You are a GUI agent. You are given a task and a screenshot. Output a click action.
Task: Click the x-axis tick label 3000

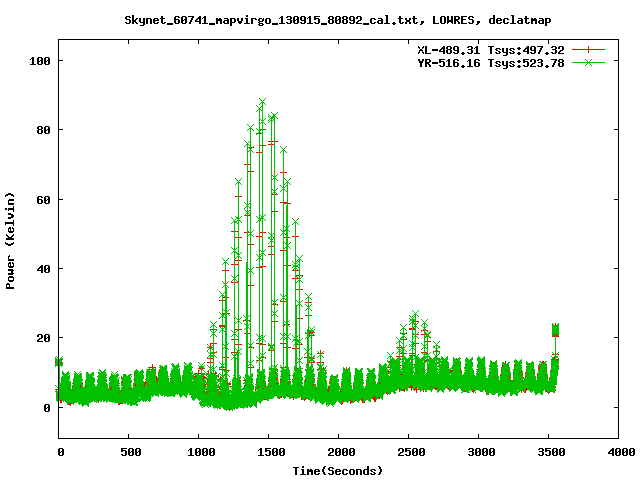tap(481, 452)
